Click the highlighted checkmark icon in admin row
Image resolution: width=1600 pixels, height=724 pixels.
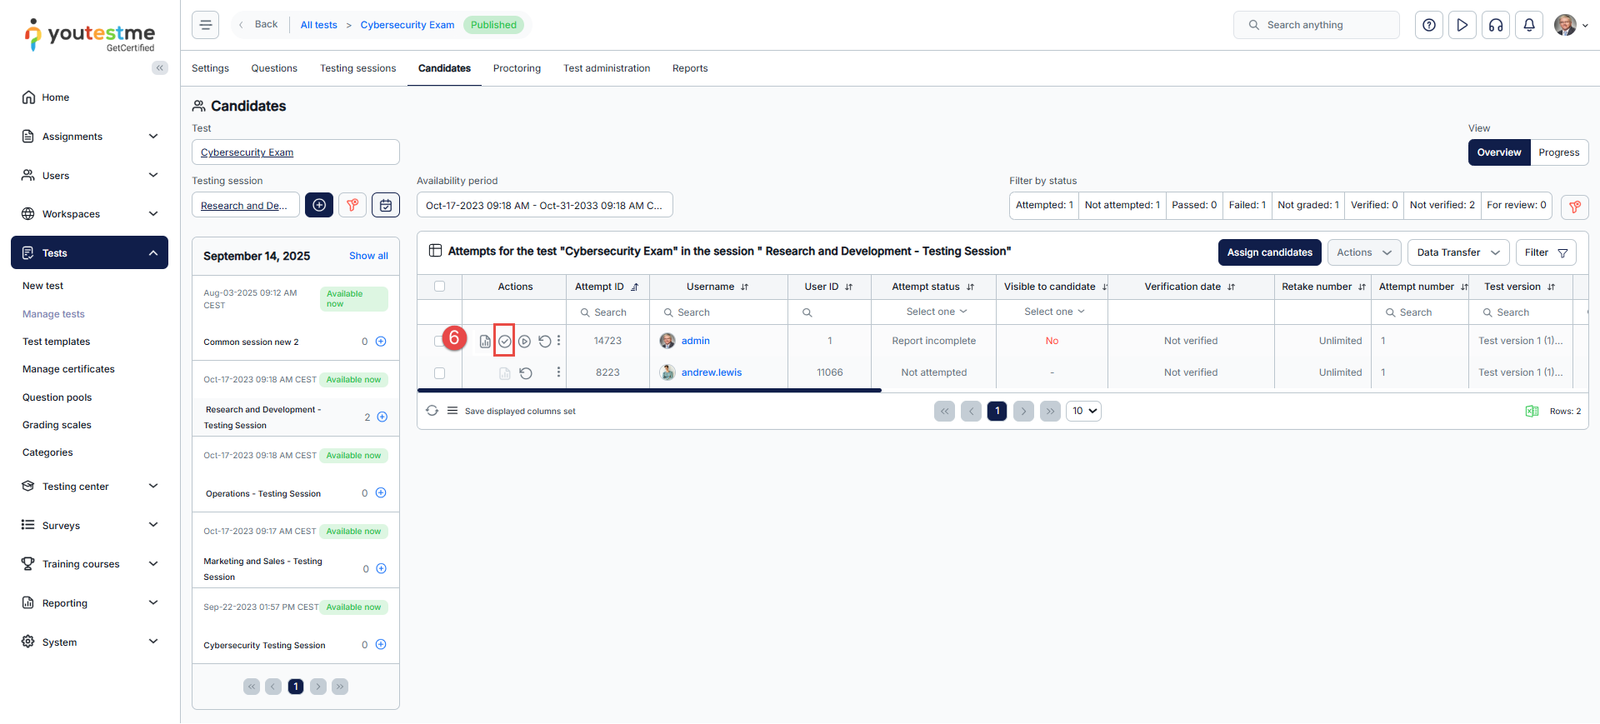coord(505,341)
